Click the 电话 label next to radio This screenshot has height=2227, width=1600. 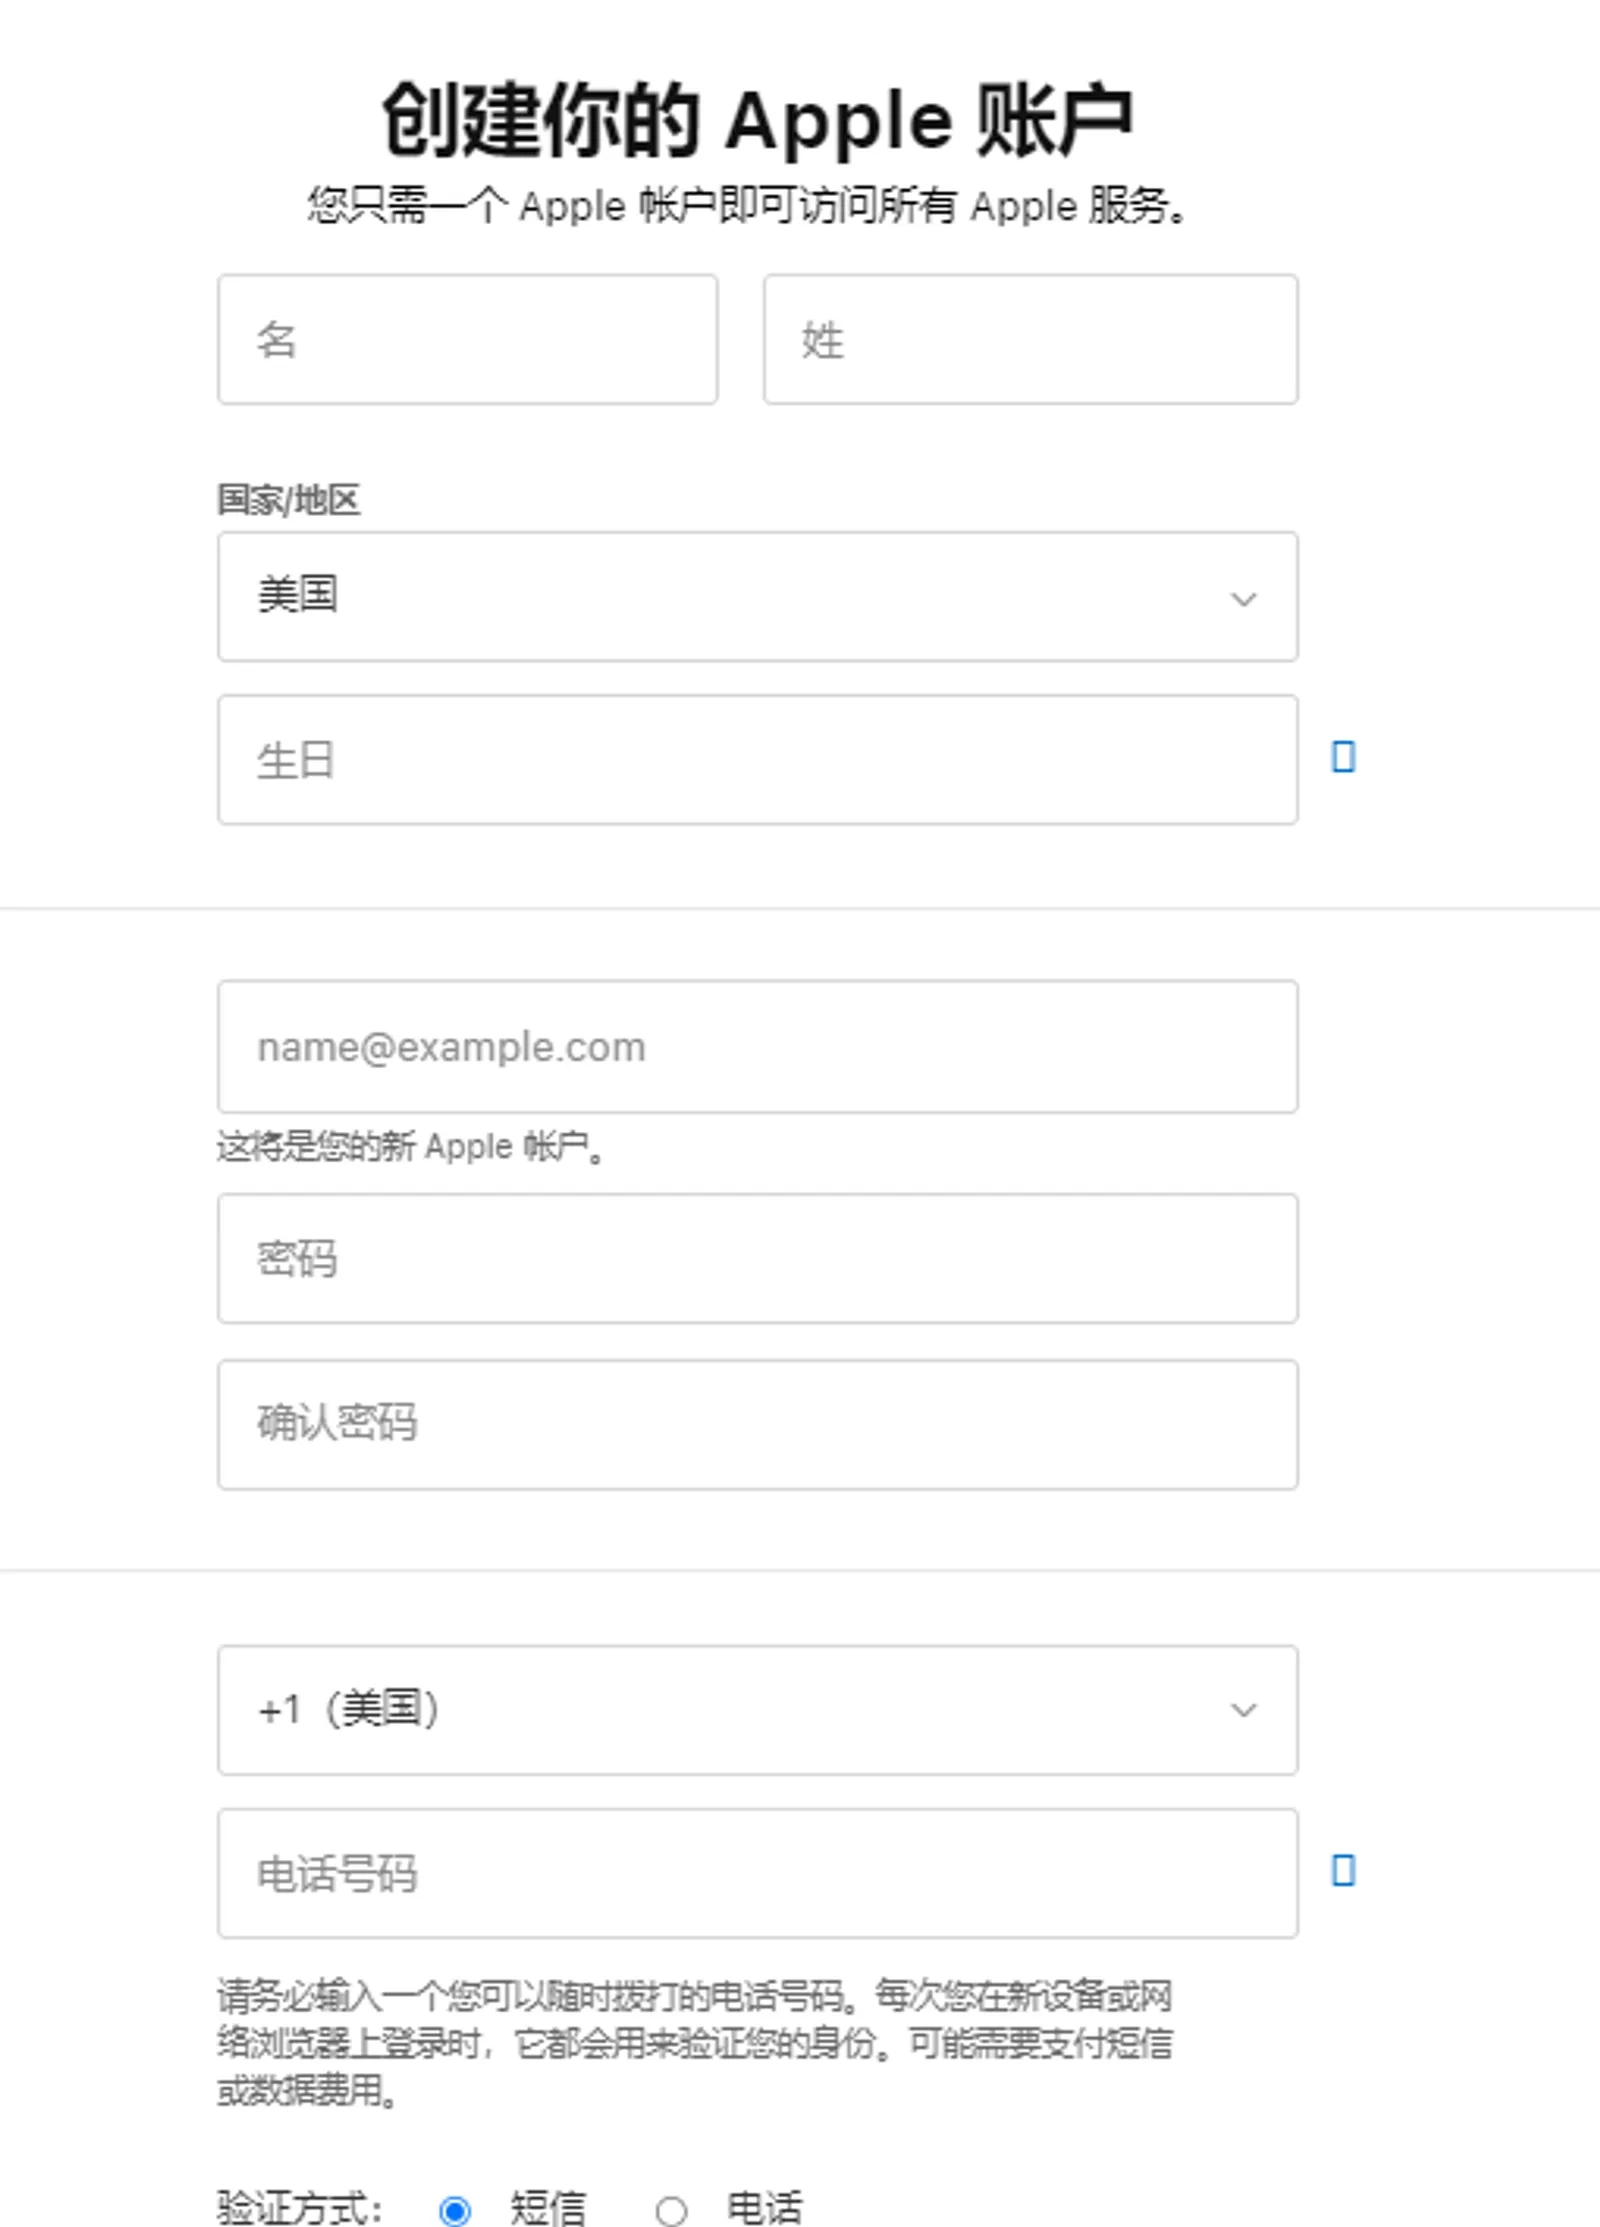[764, 2208]
